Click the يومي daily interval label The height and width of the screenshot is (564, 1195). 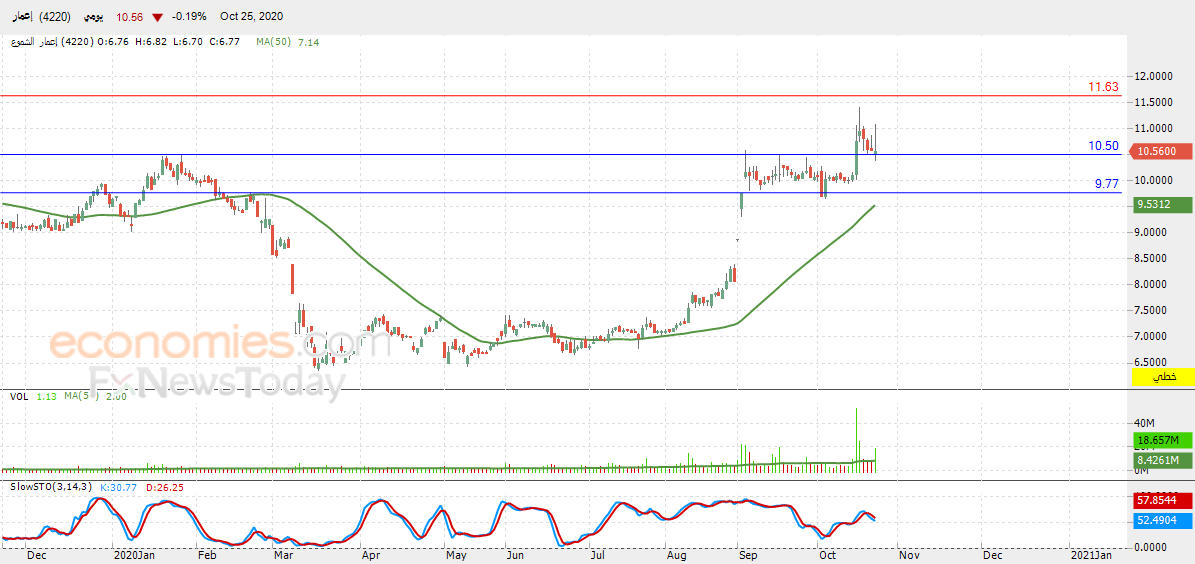pyautogui.click(x=91, y=16)
